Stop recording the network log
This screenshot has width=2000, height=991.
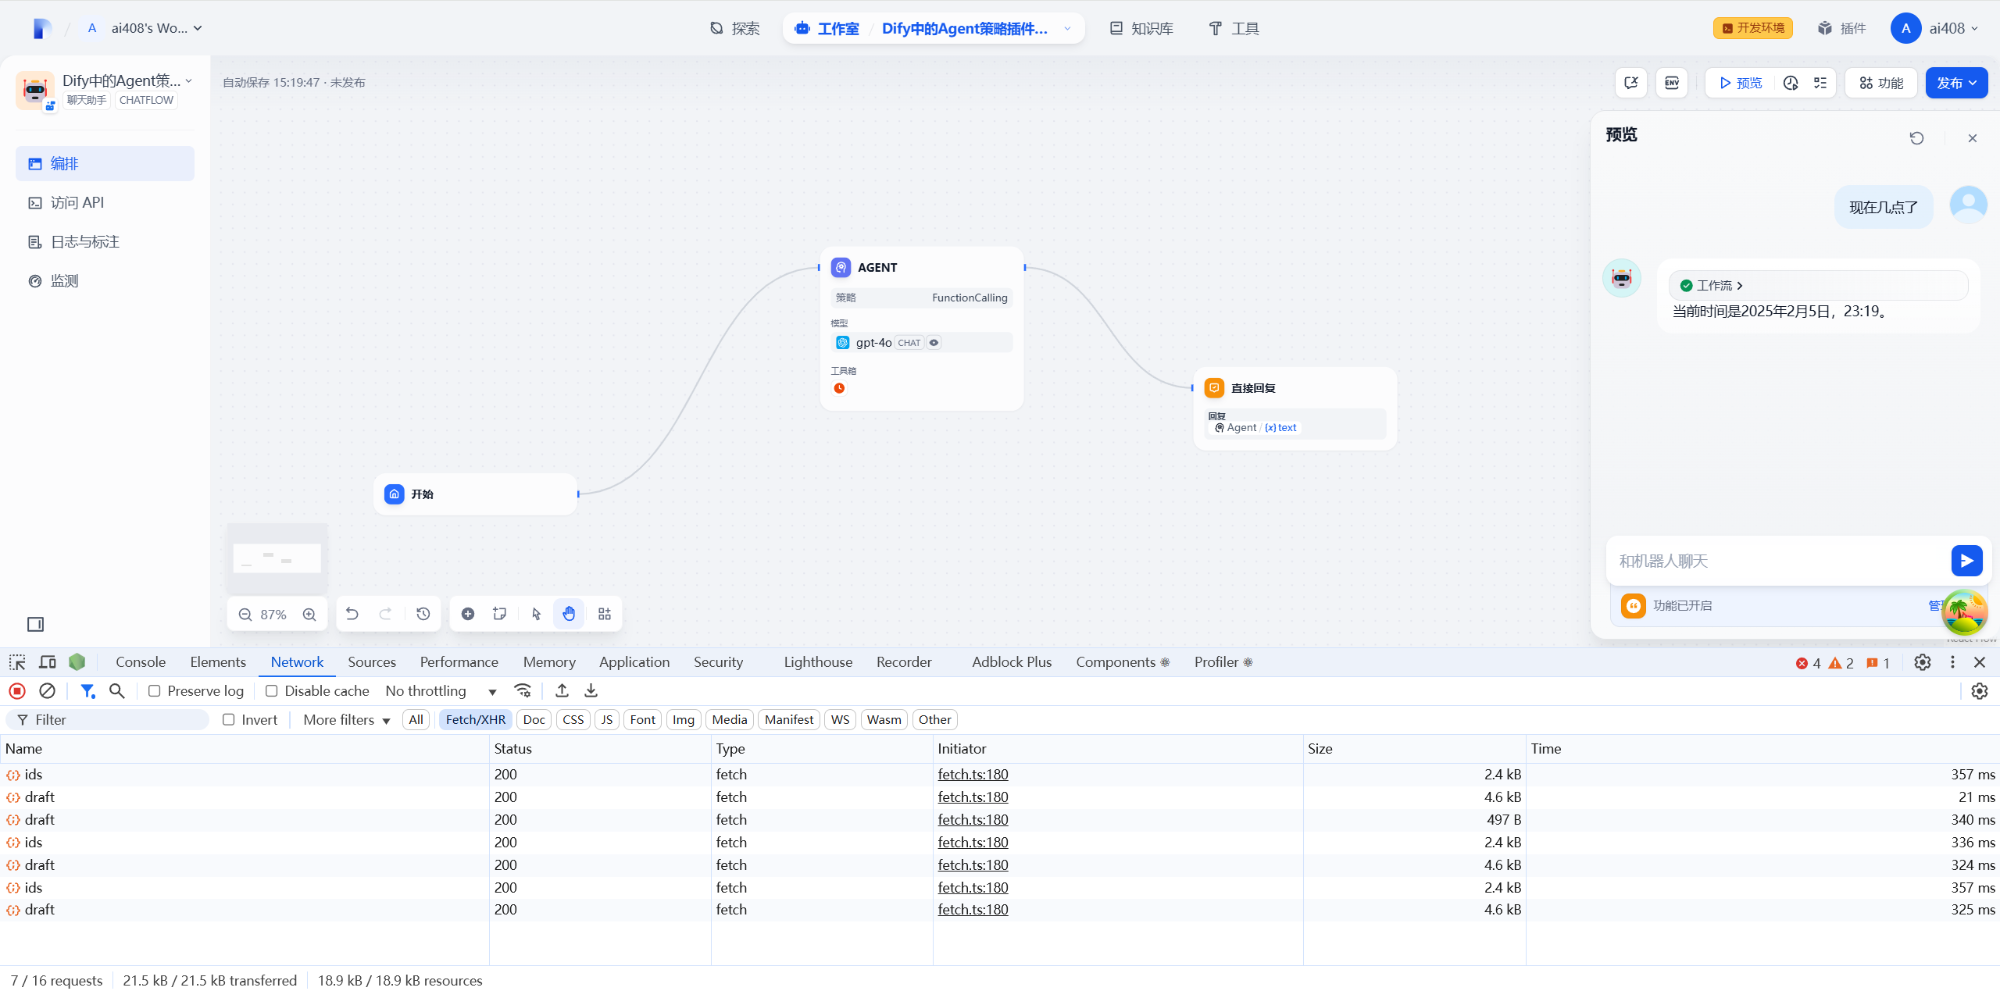click(17, 691)
